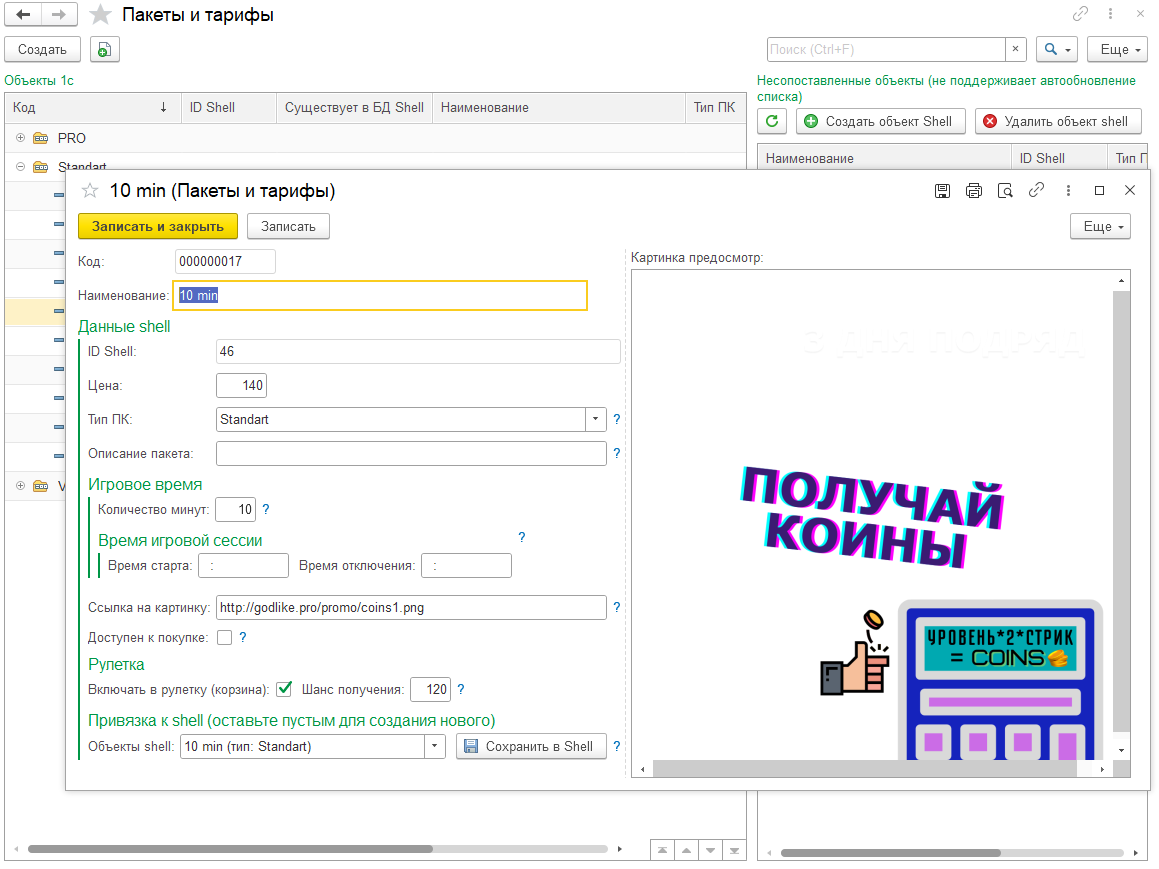Click the save icon in the 10 min form
This screenshot has width=1159, height=869.
tap(941, 190)
